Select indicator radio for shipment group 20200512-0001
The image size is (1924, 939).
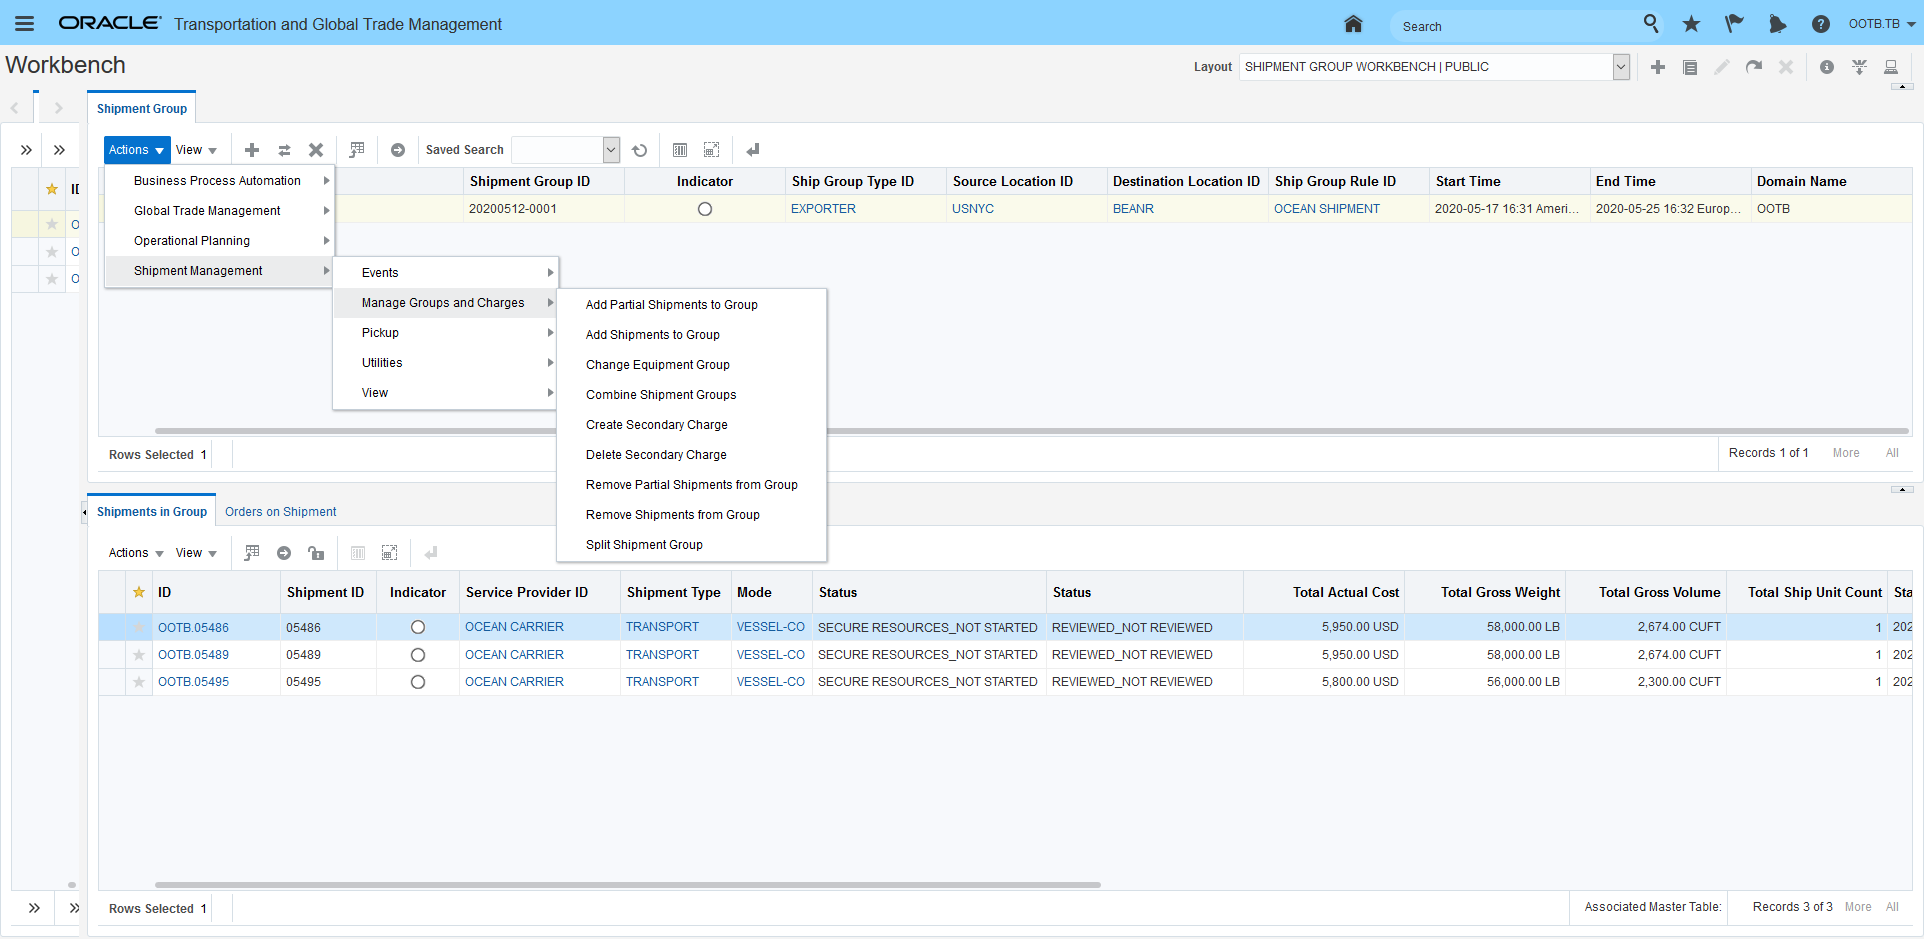pos(705,209)
